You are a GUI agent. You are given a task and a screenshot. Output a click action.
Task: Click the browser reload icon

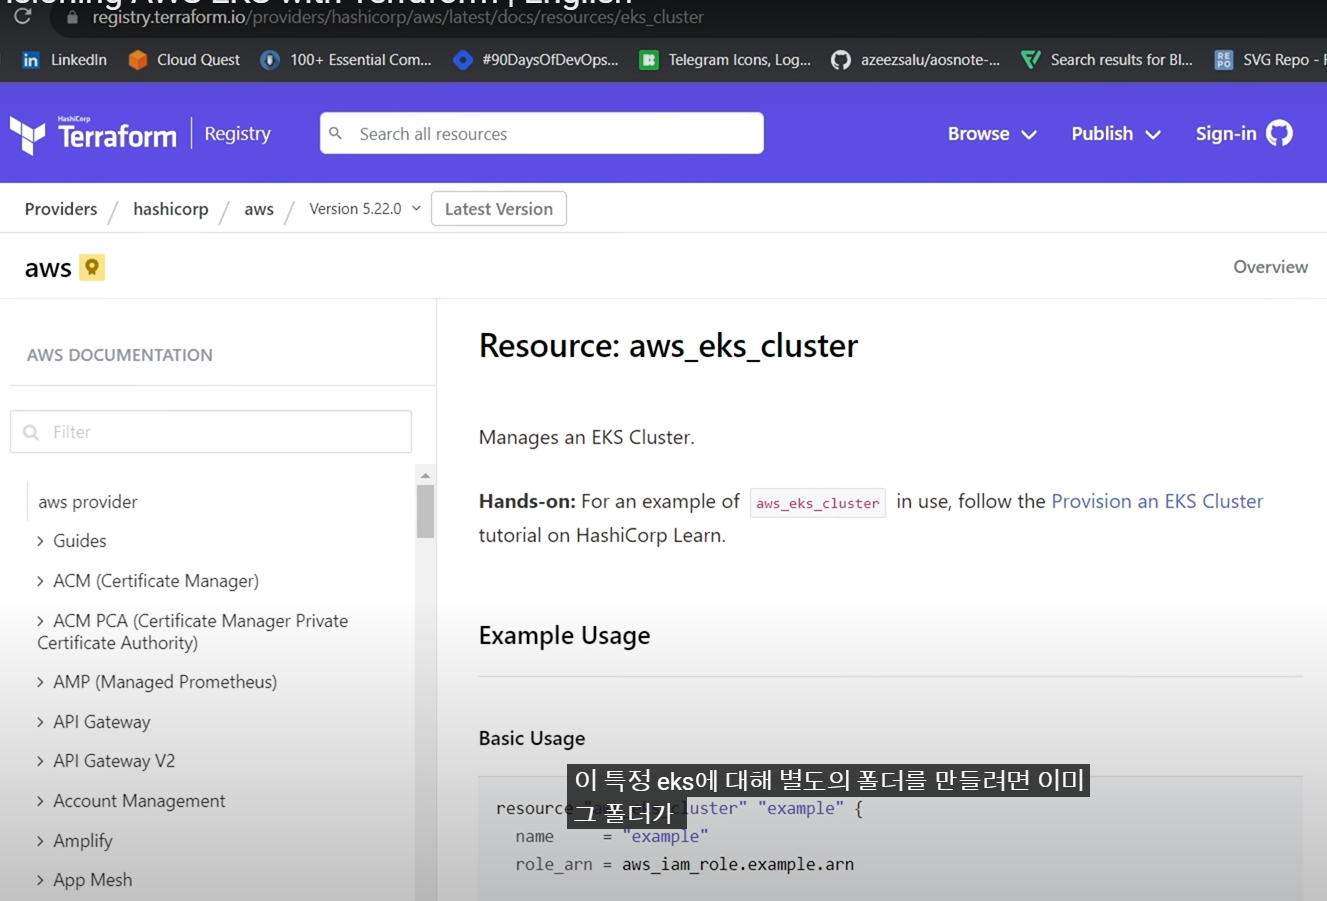pyautogui.click(x=22, y=17)
